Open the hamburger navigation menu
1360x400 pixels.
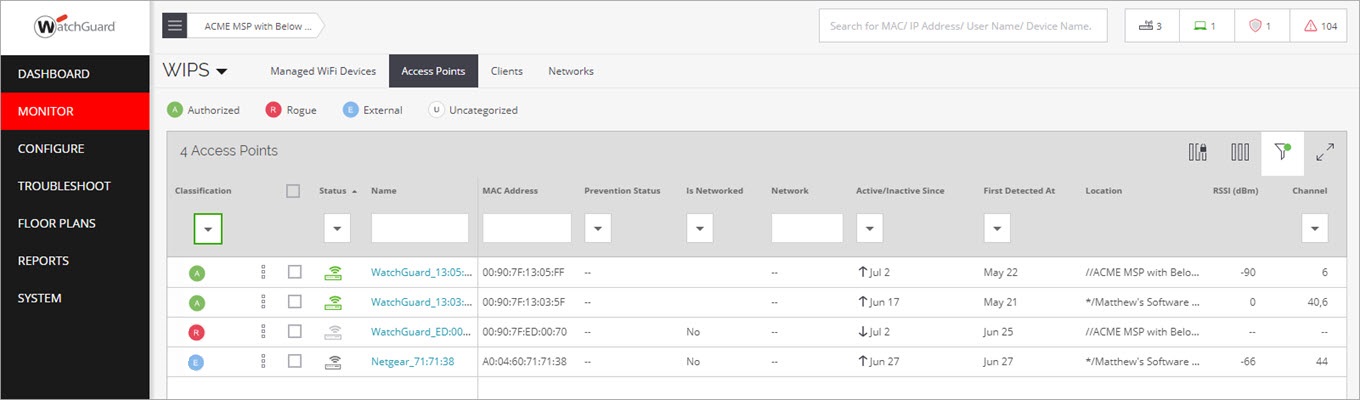(175, 26)
